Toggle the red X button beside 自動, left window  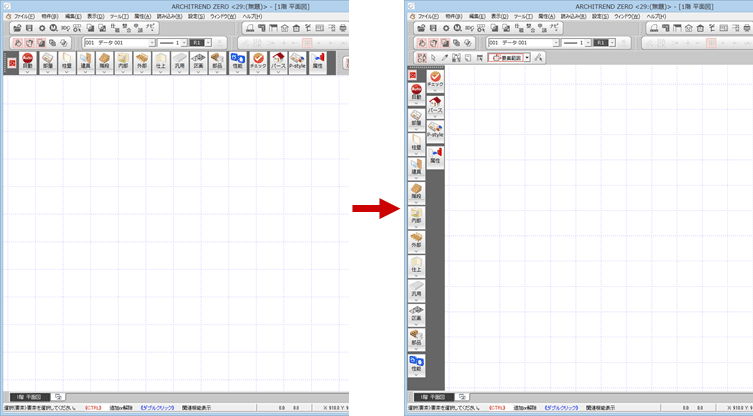click(10, 62)
